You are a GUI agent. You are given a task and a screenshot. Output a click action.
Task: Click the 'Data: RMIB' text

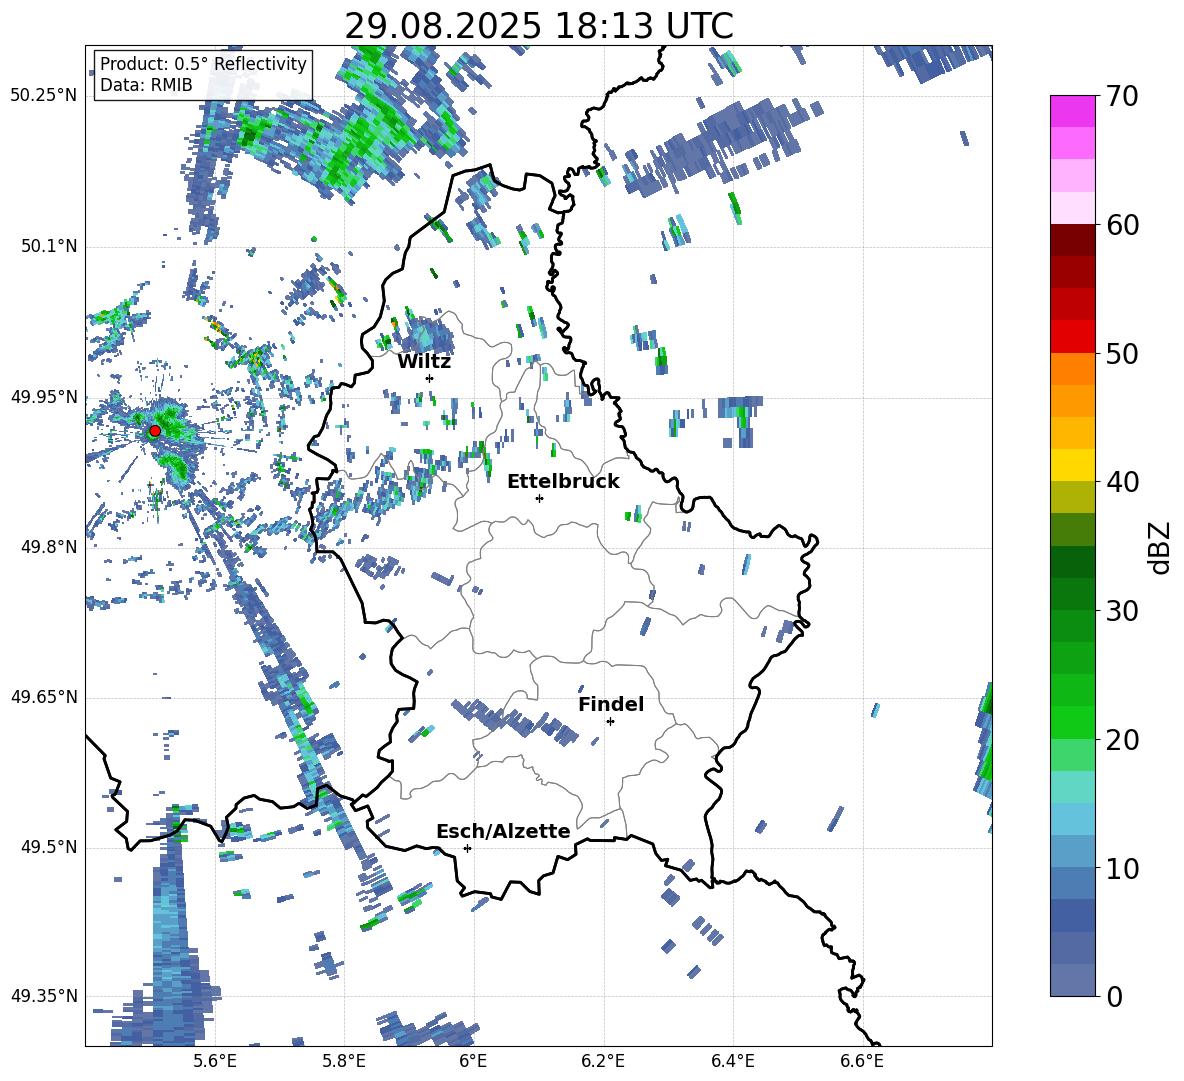tap(146, 85)
